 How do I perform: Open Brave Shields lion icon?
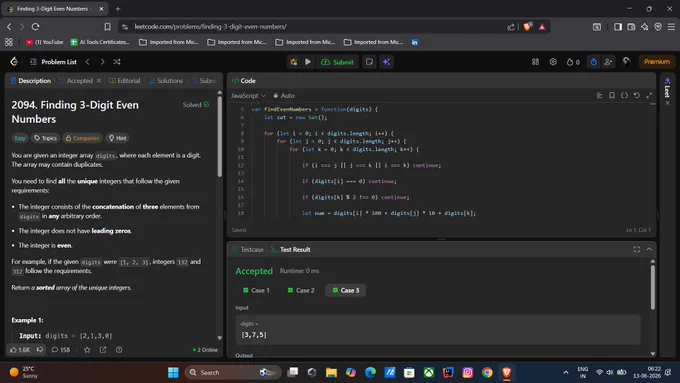tap(527, 26)
